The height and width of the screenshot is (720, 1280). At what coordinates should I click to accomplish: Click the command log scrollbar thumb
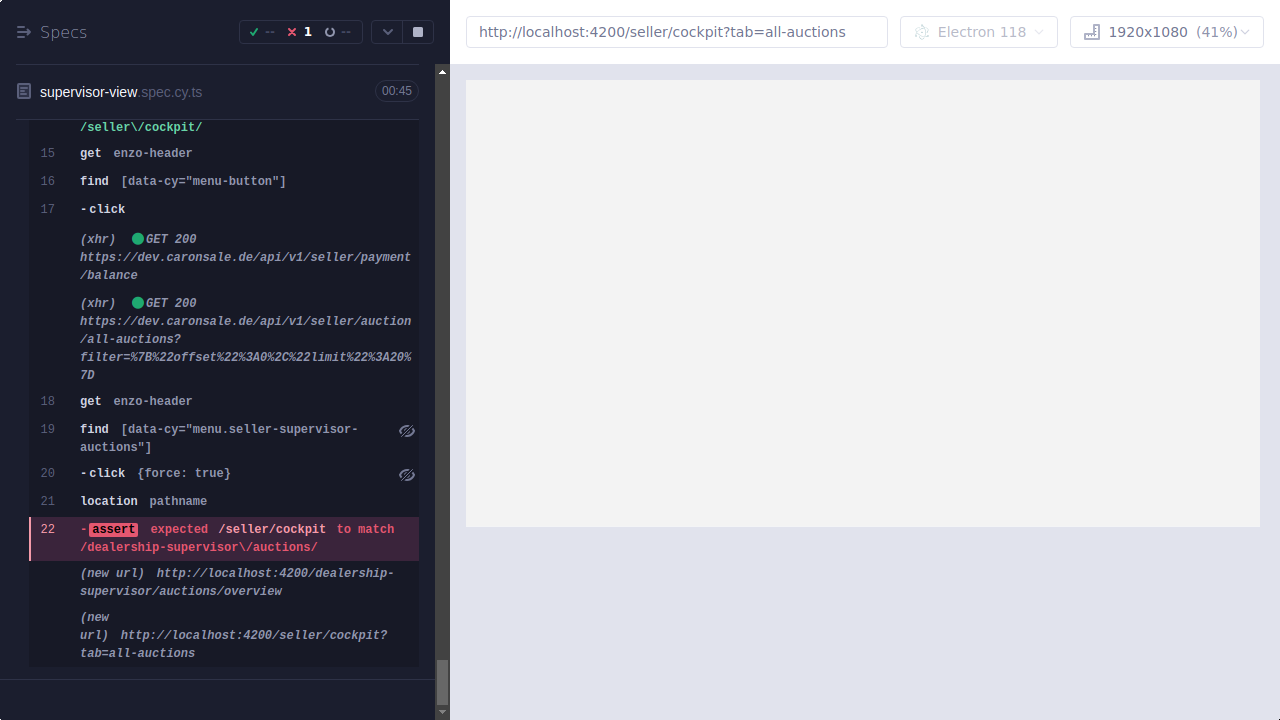pyautogui.click(x=442, y=680)
